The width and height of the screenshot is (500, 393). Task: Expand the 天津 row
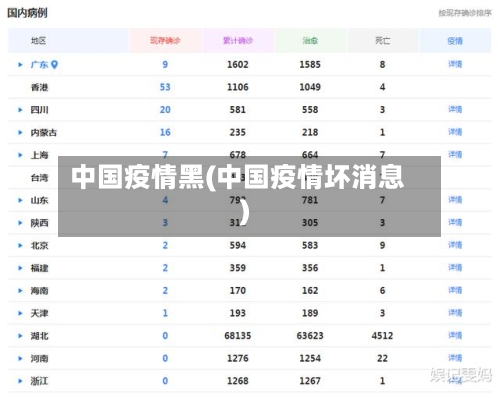coord(20,313)
